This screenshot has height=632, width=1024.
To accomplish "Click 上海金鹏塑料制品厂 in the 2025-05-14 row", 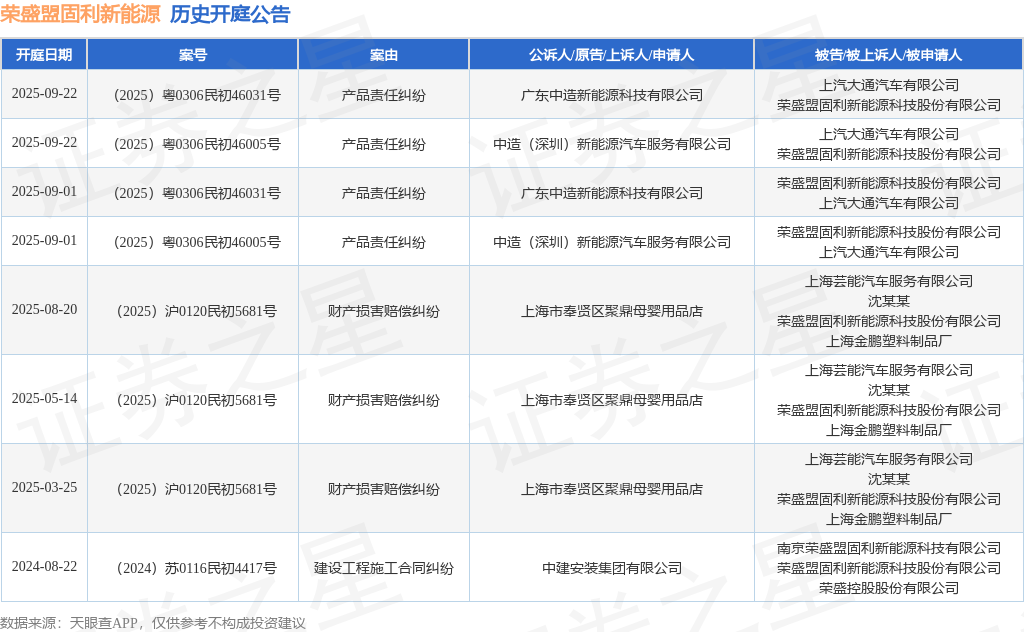I will click(x=888, y=430).
